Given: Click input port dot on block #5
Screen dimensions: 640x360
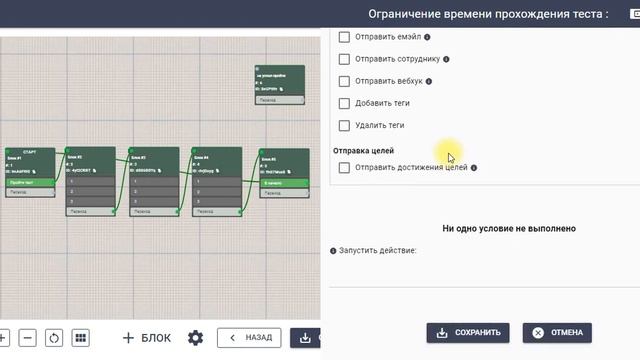Looking at the screenshot, I should coord(262,152).
